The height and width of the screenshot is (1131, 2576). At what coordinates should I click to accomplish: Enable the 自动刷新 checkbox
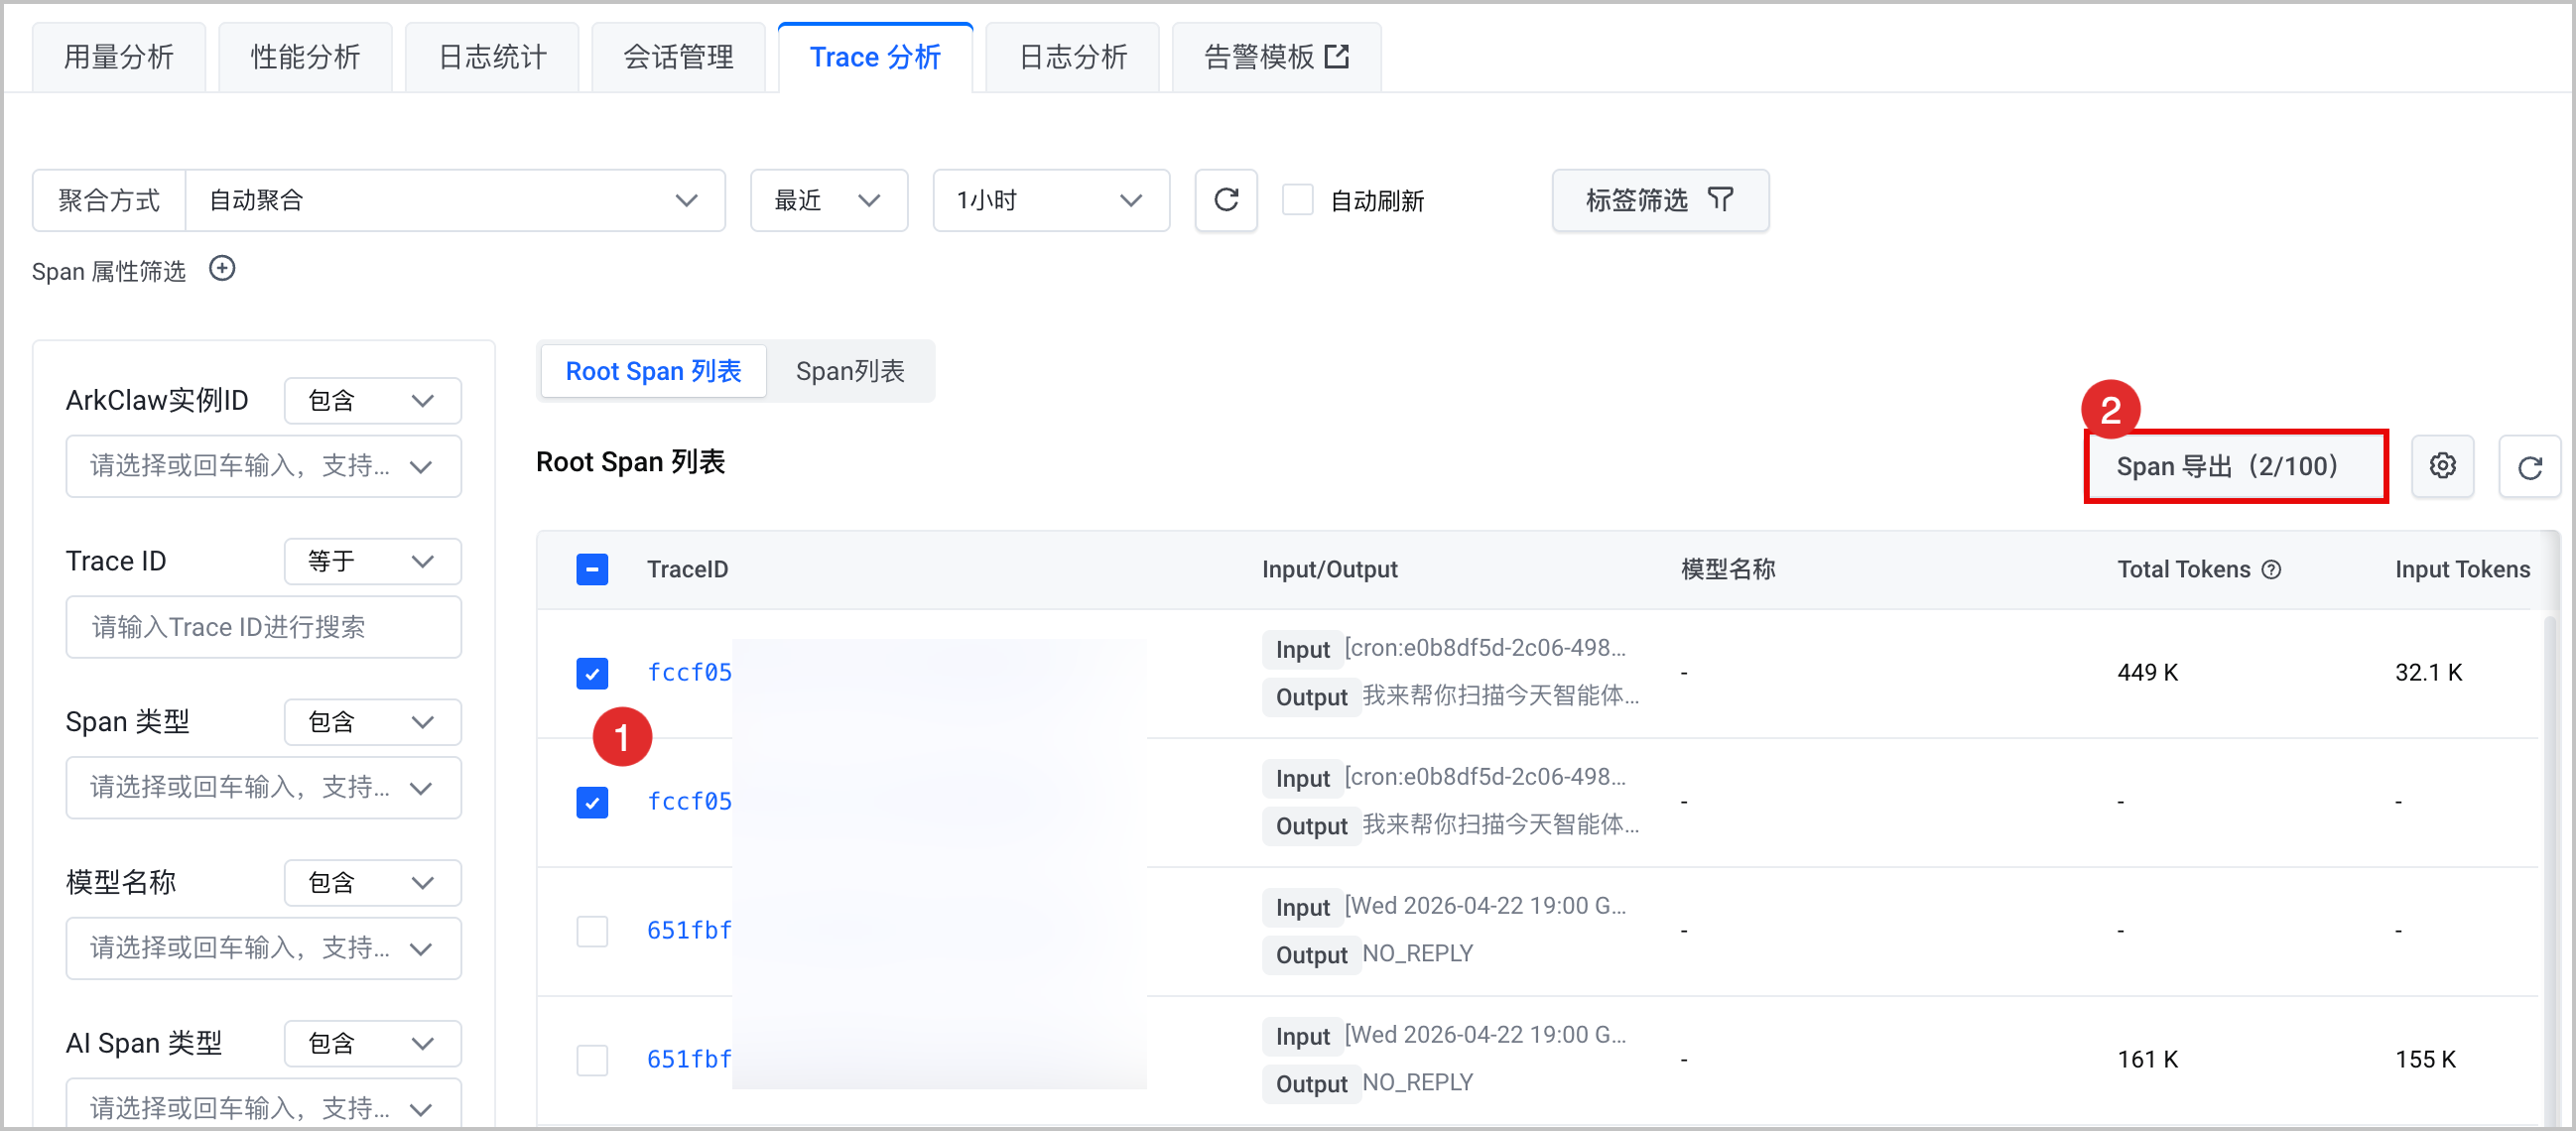coord(1297,200)
